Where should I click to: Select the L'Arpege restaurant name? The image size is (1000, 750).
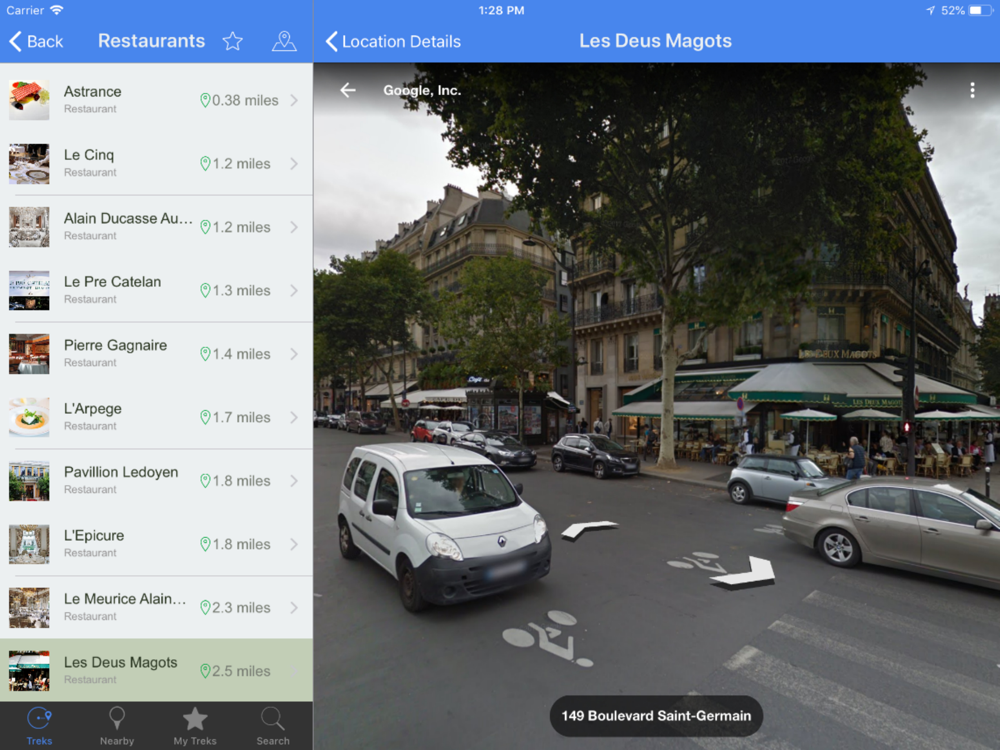tap(92, 409)
